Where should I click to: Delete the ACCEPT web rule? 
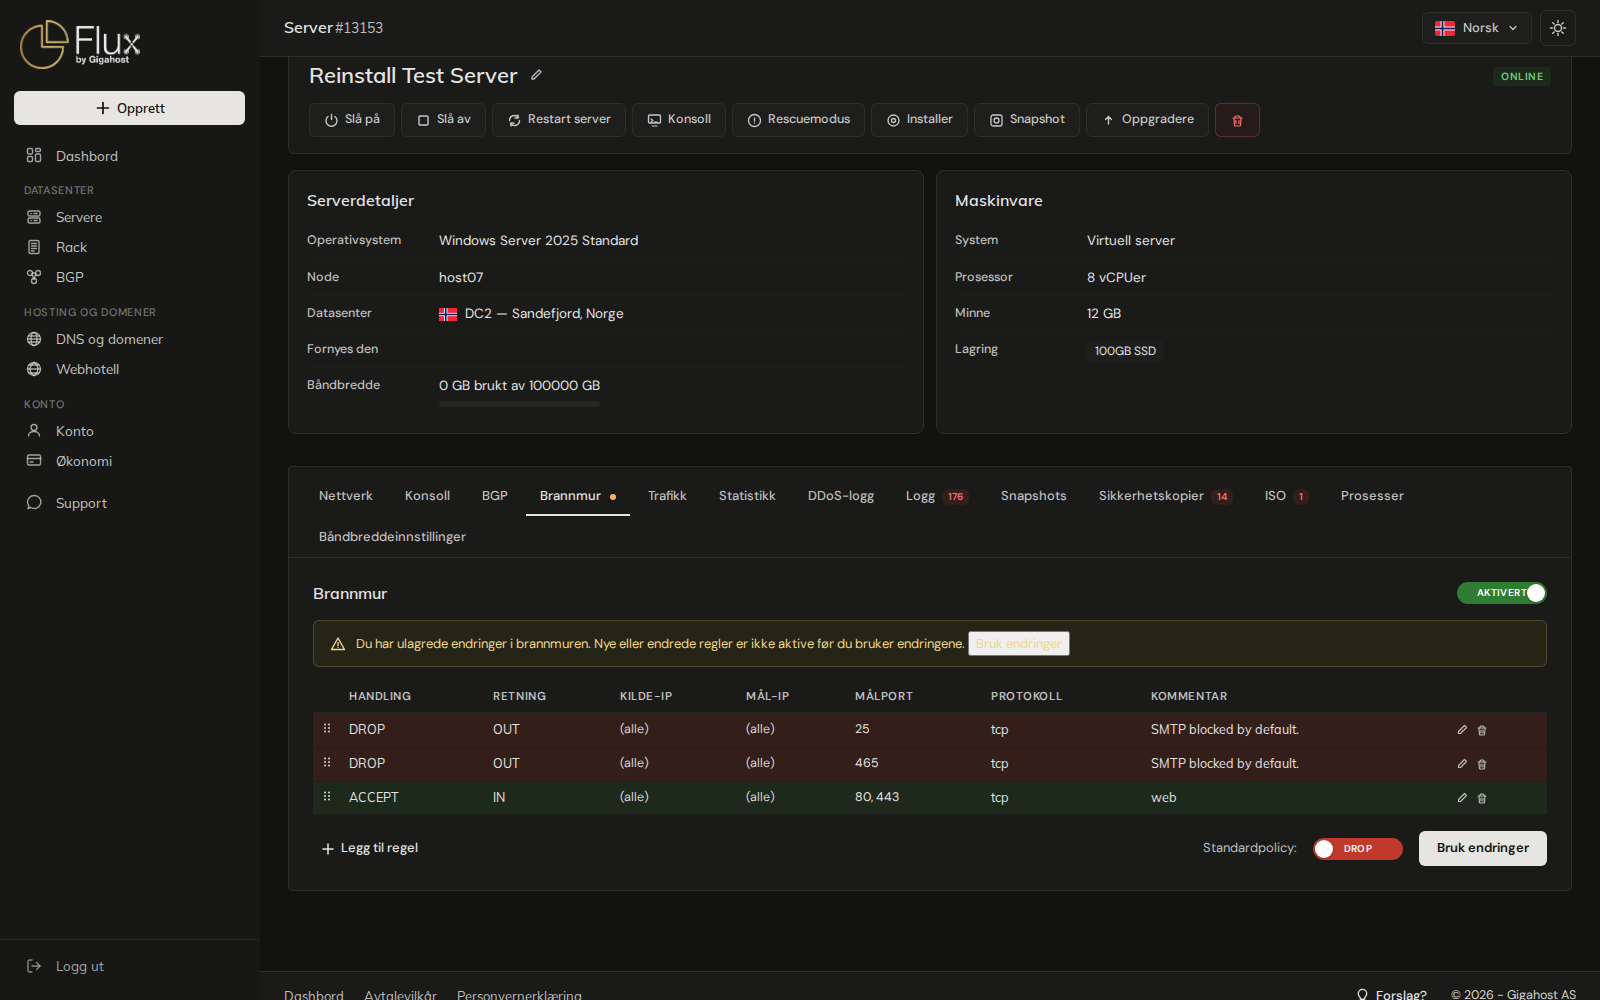point(1482,798)
